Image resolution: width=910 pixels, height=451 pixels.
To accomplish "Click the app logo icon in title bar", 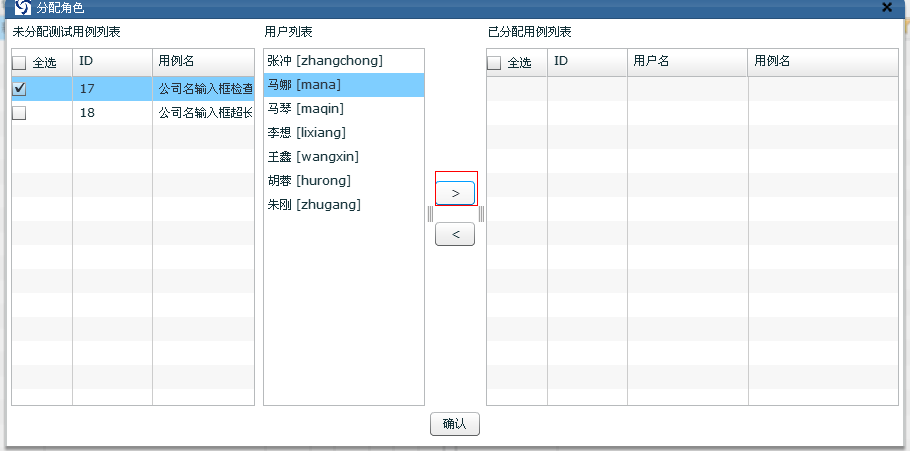I will click(22, 8).
